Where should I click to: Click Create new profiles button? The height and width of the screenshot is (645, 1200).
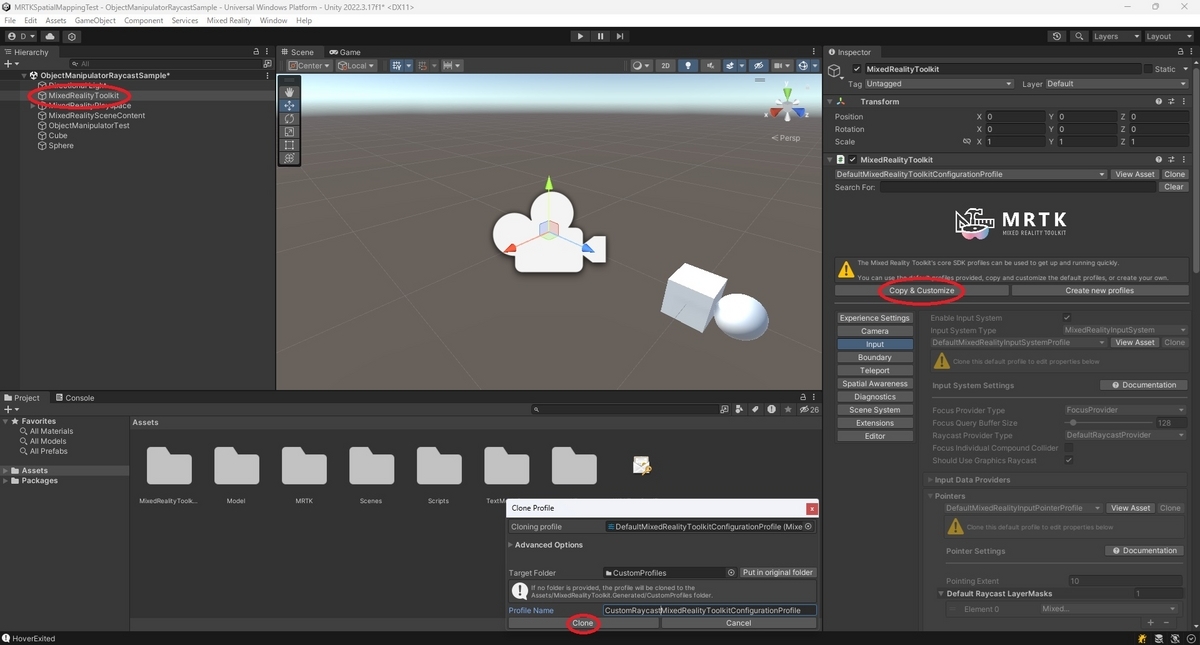coord(1099,290)
